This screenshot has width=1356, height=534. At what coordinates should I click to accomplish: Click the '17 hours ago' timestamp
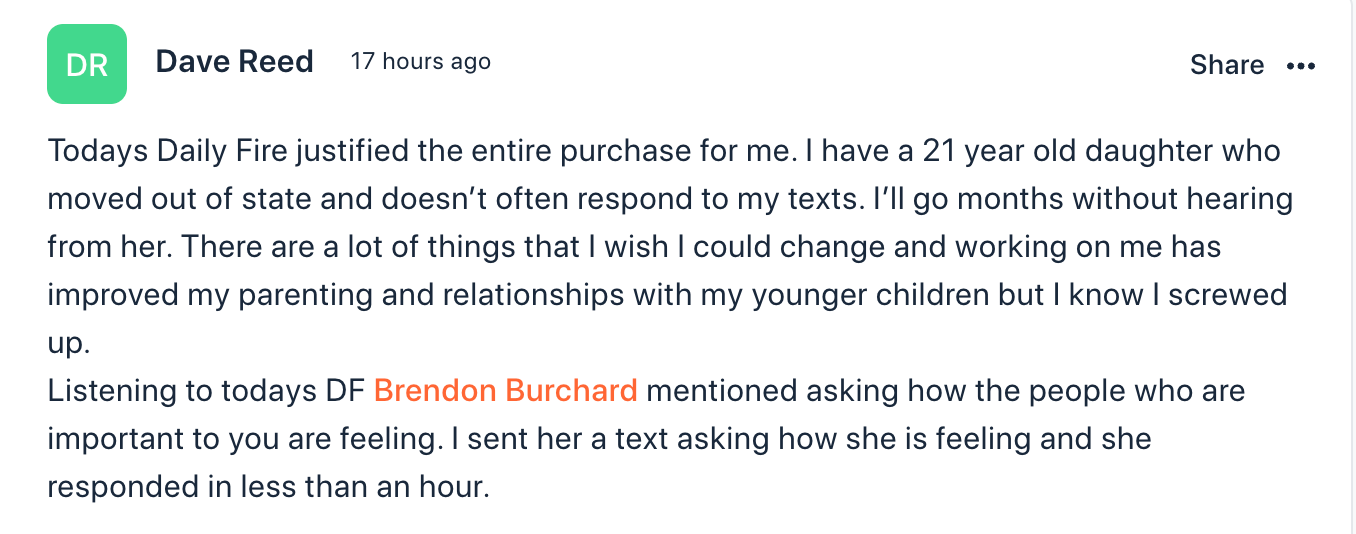(421, 62)
